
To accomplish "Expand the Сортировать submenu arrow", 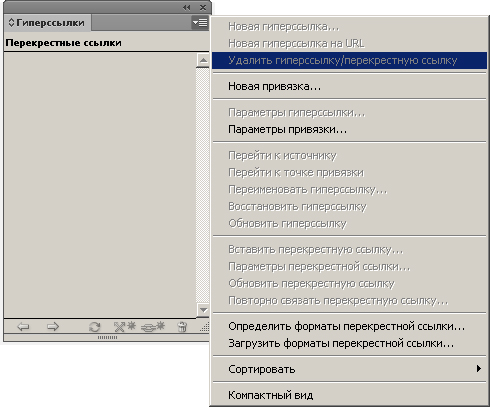I will (x=479, y=369).
